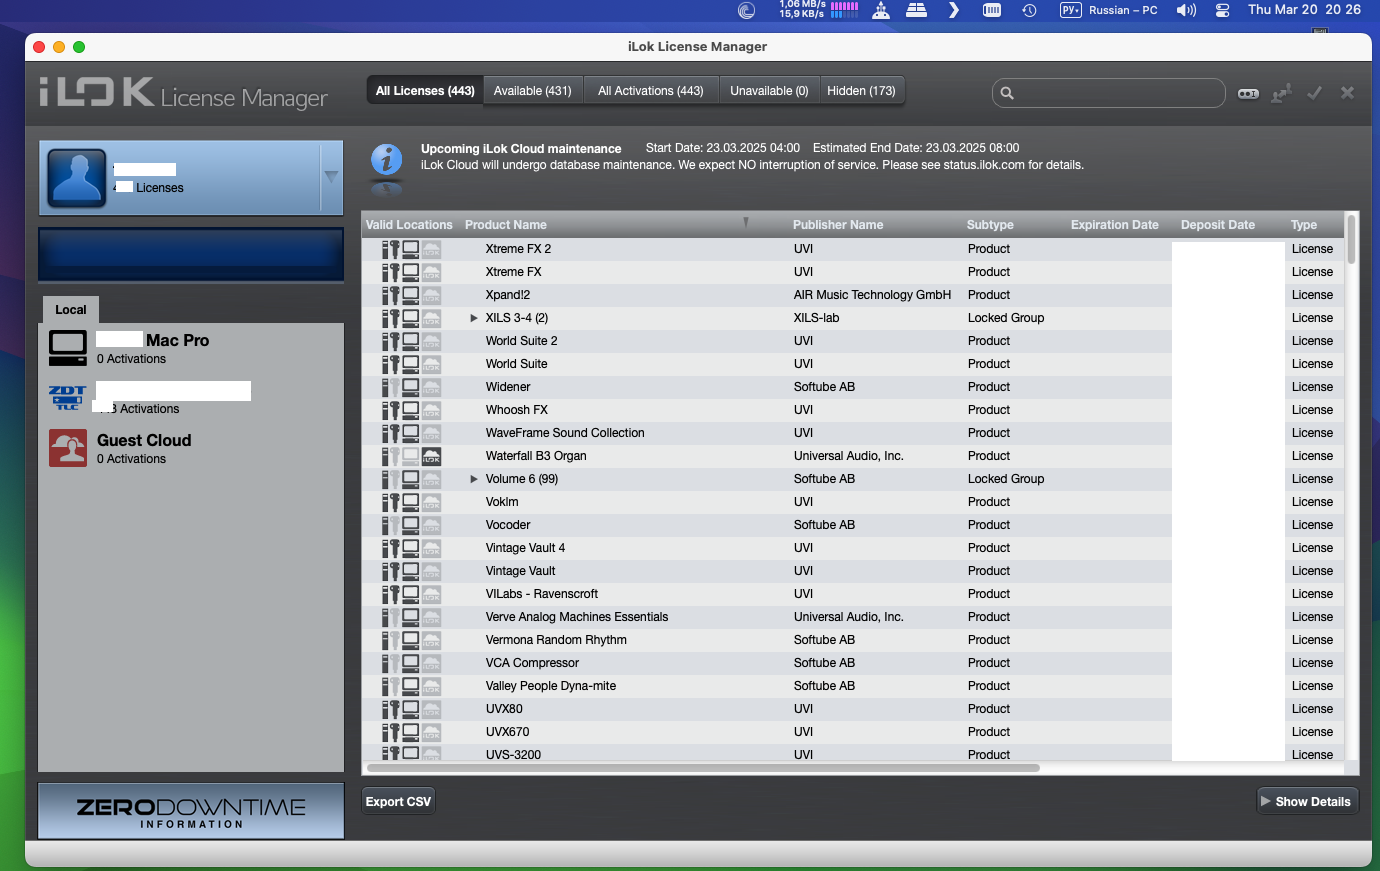Viewport: 1380px width, 871px height.
Task: Click the horizontal scrollbar below the license list
Action: tap(703, 768)
